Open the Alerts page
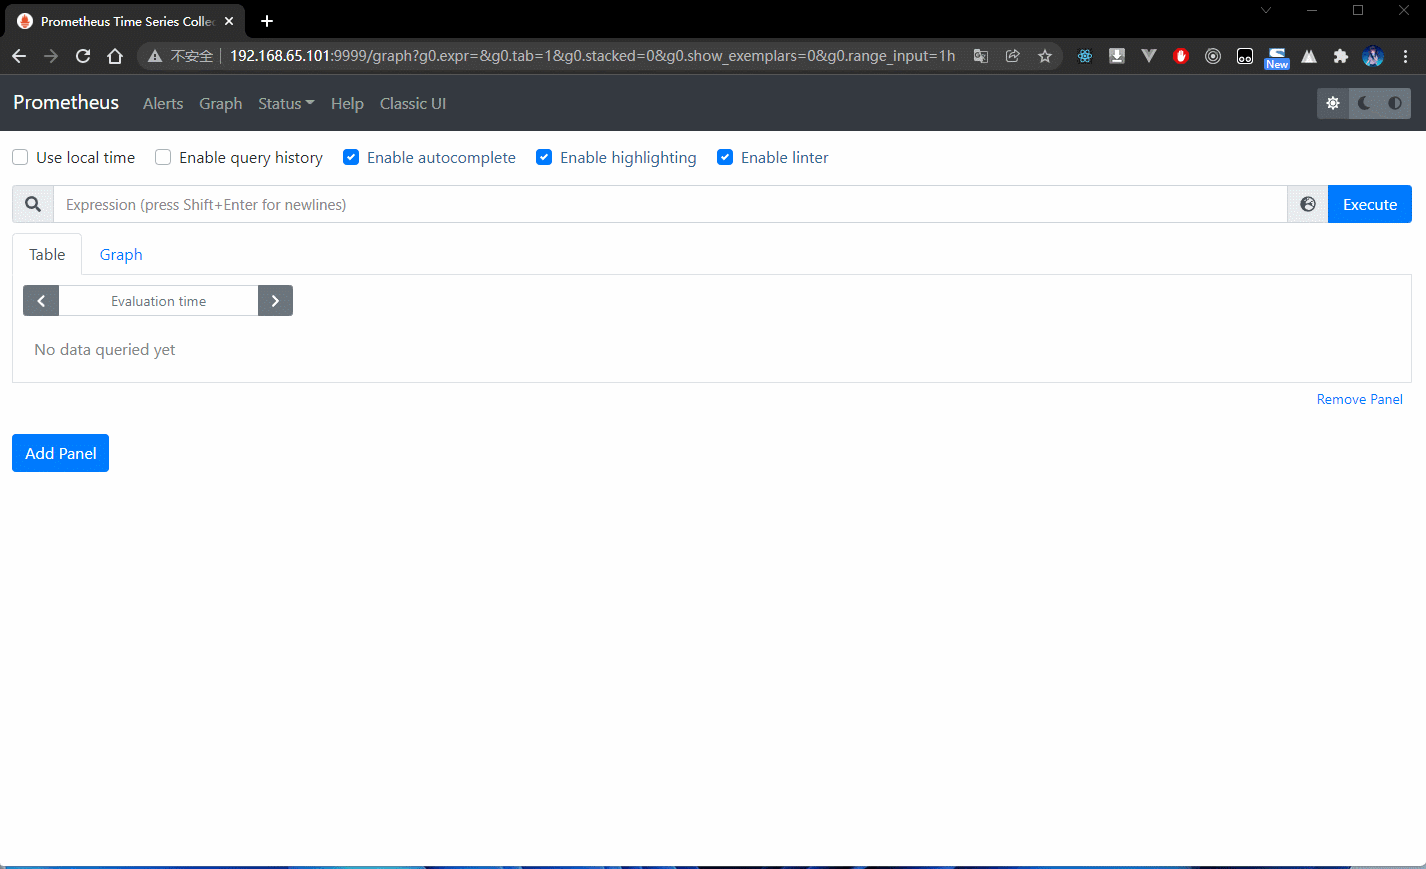Screen dimensions: 1426x869 pos(163,103)
